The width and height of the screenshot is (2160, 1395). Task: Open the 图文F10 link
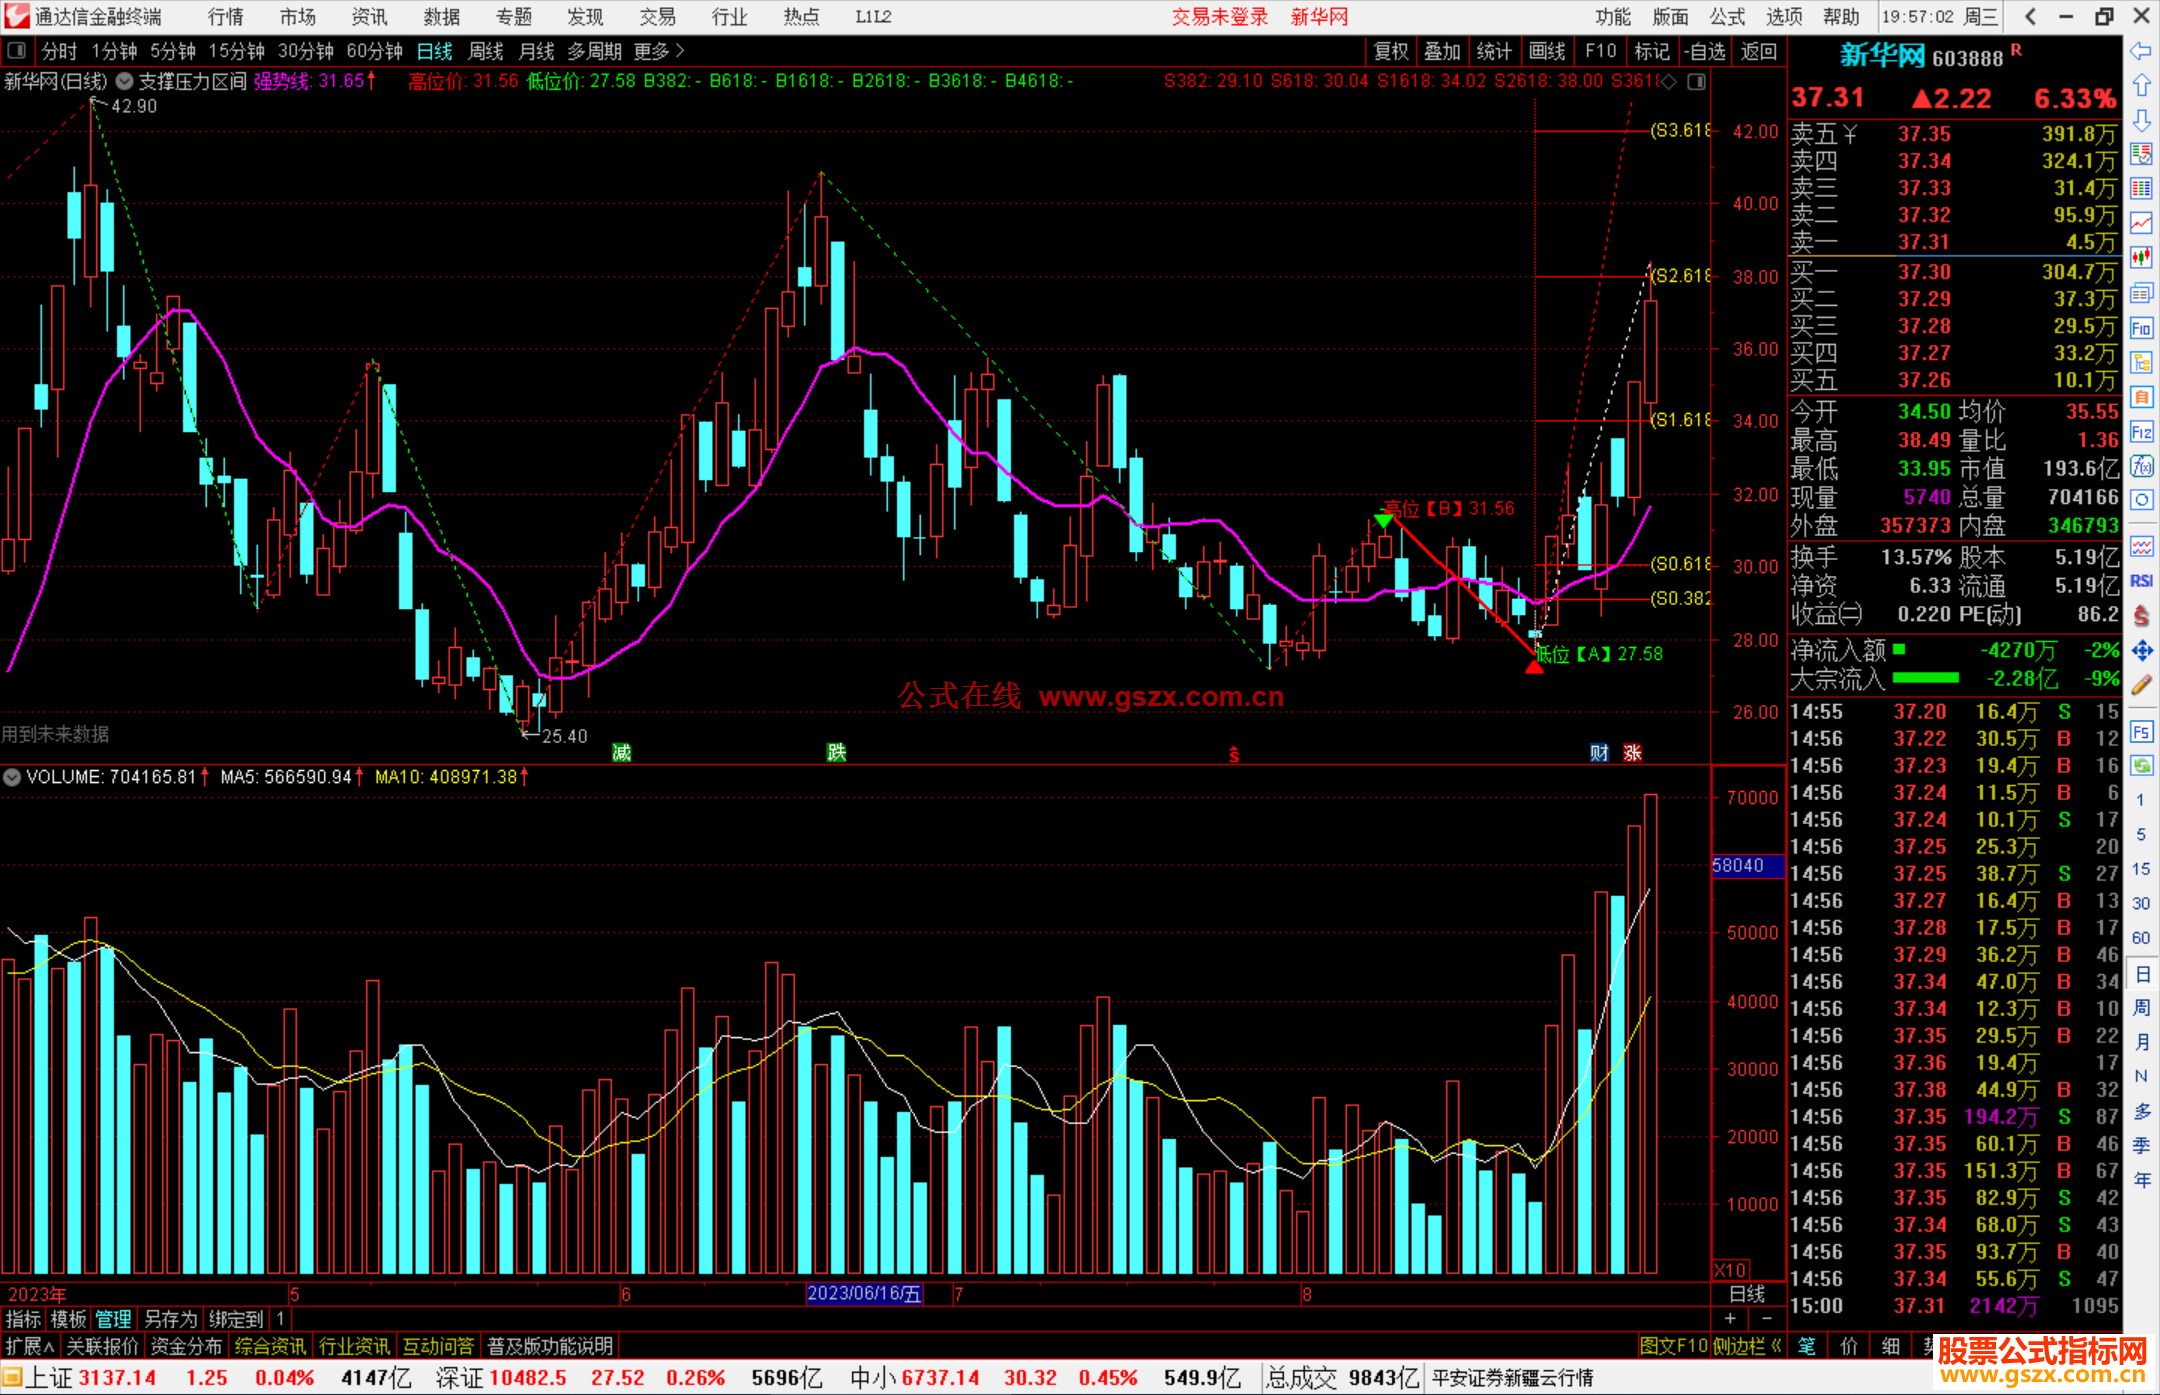1673,1346
